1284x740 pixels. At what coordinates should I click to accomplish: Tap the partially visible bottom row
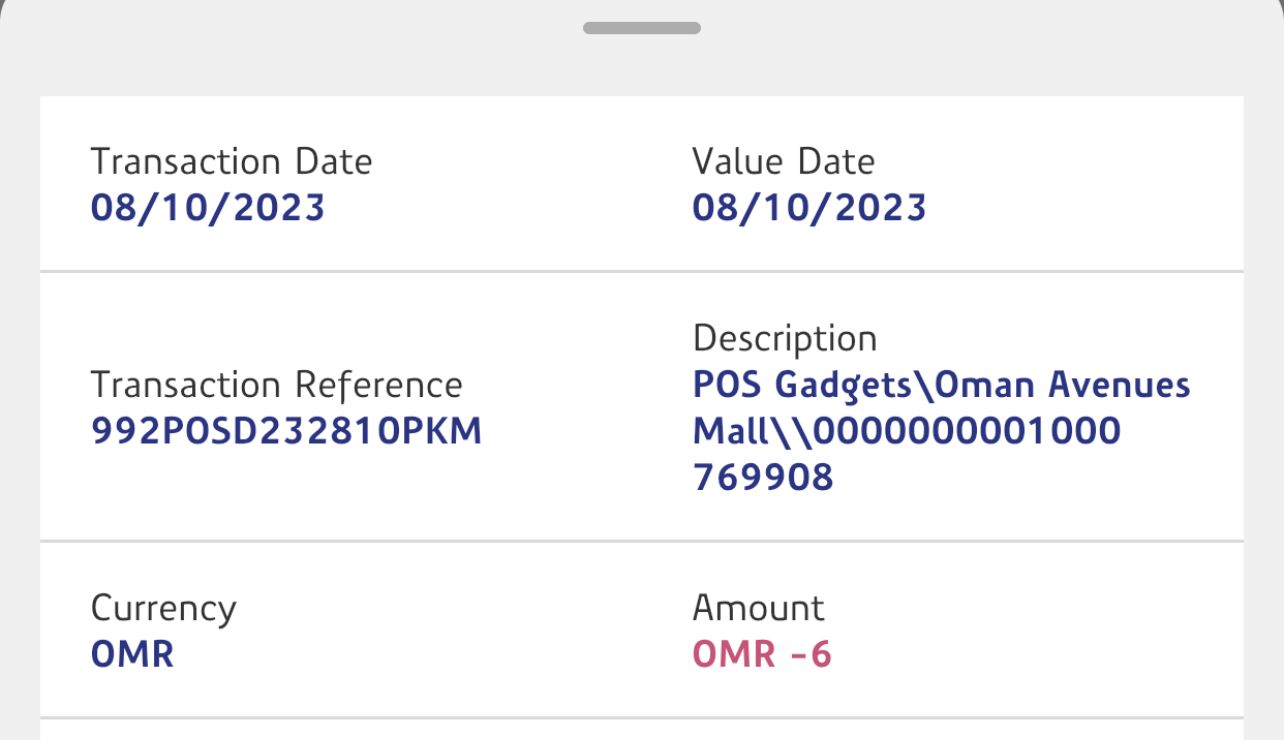[x=641, y=731]
